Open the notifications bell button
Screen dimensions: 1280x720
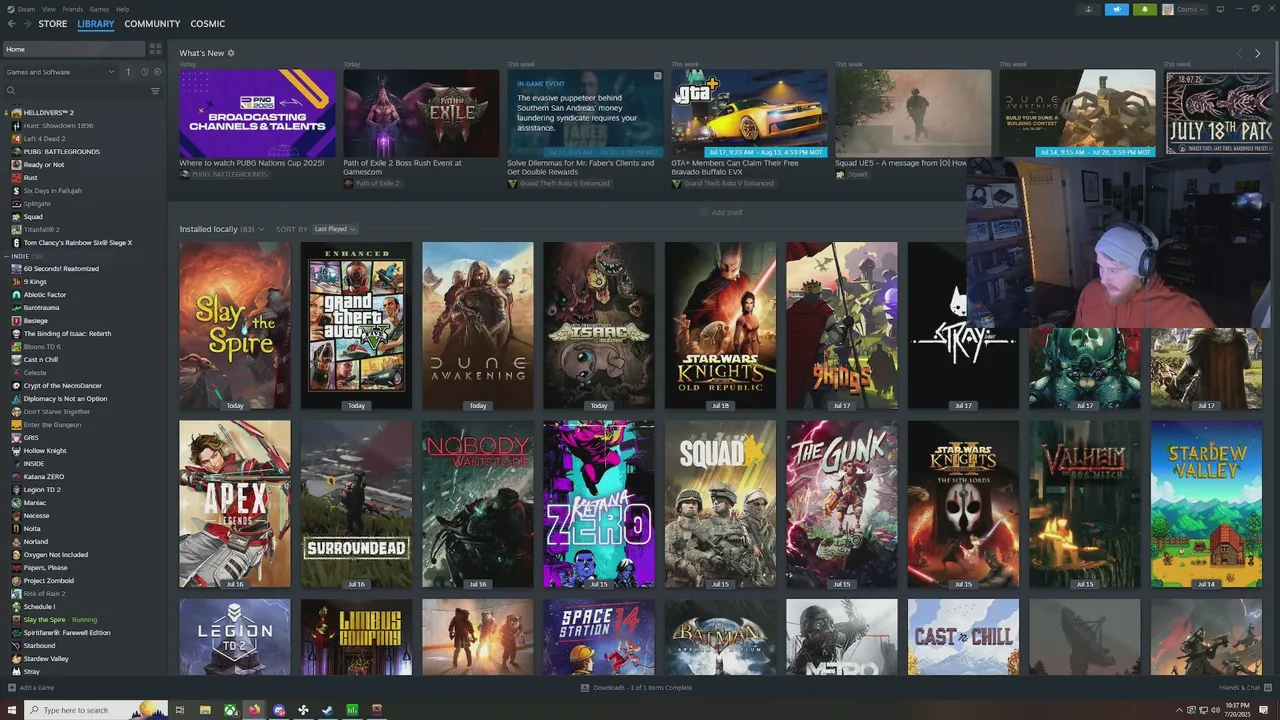pos(1145,9)
